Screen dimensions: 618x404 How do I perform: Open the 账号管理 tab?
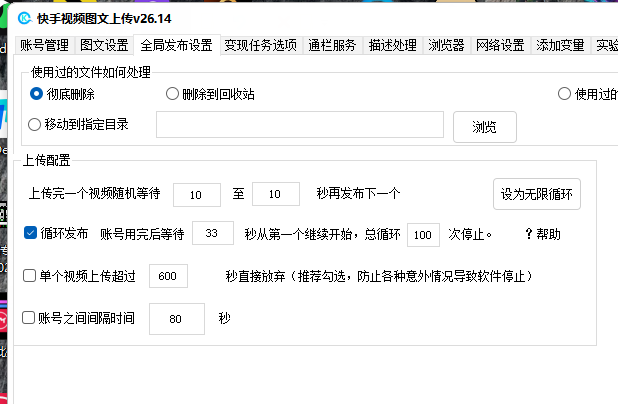44,45
